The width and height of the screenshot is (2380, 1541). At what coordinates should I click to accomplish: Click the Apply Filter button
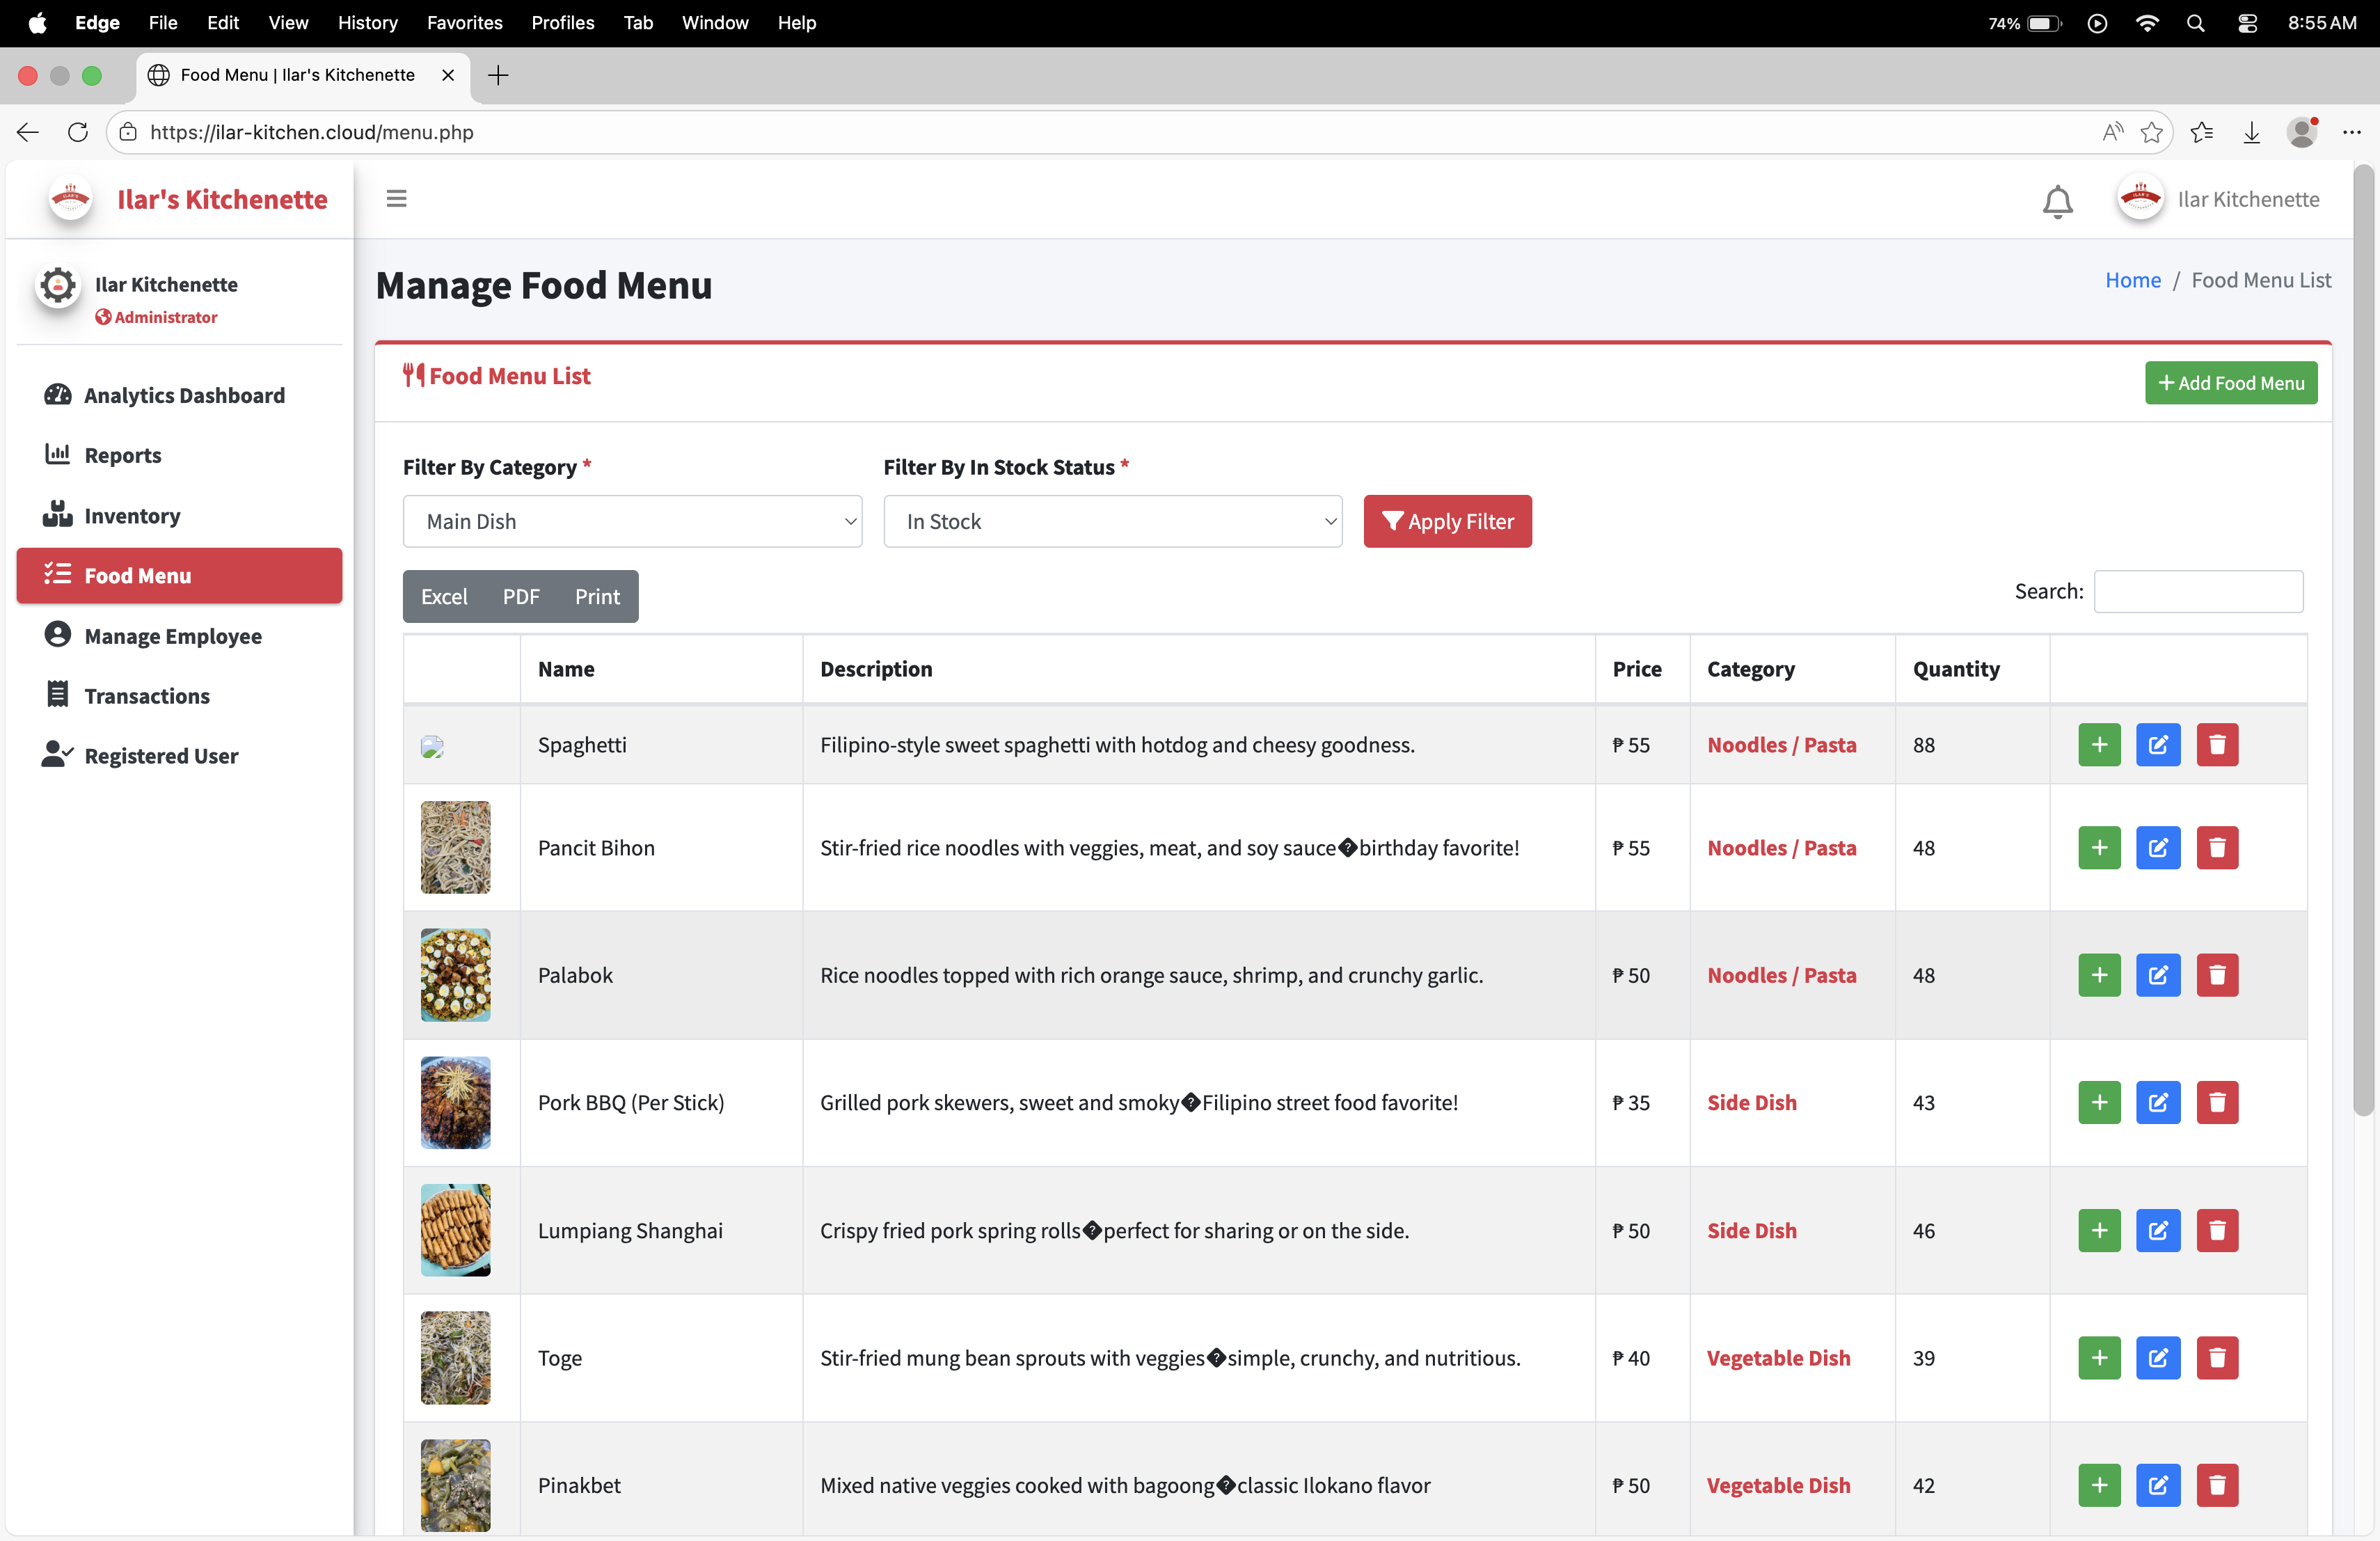(1447, 521)
